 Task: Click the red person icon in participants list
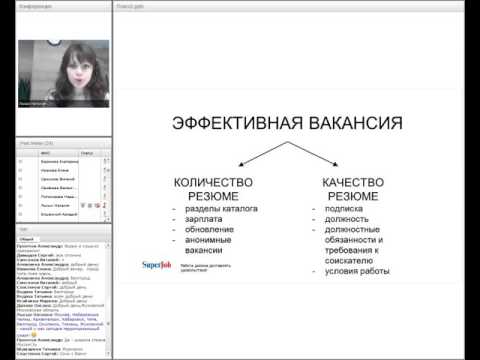click(104, 205)
